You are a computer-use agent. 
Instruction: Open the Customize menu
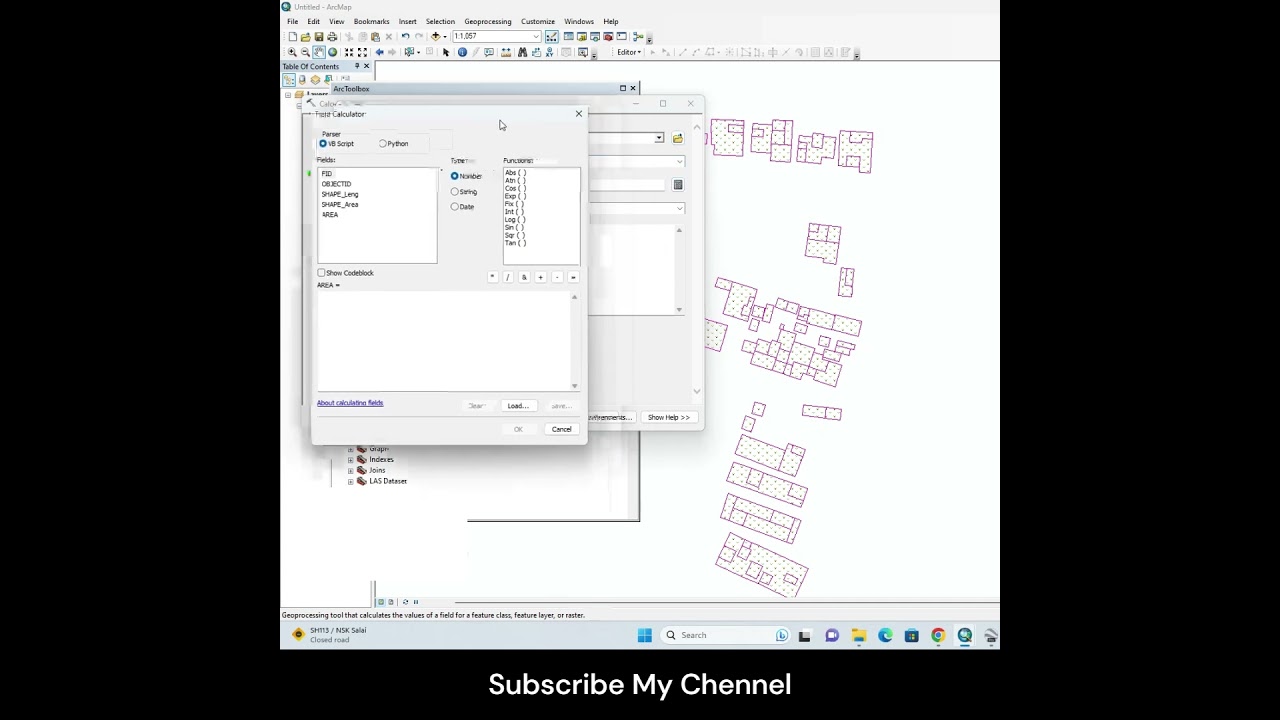pos(538,21)
